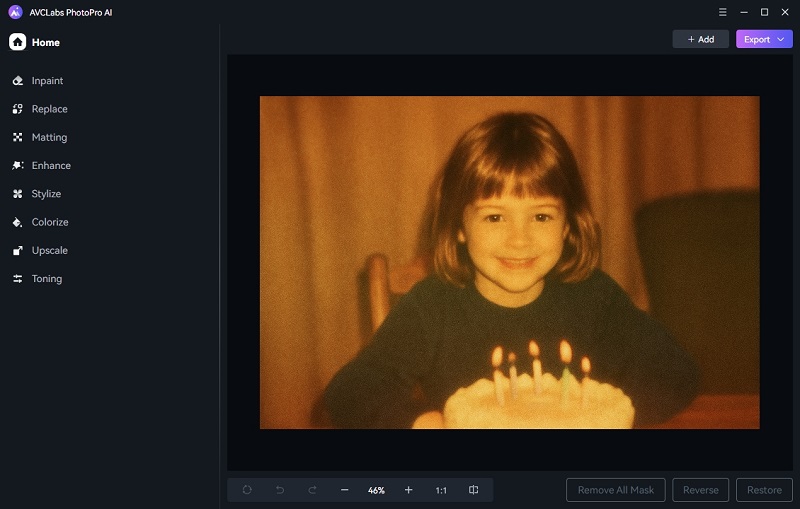
Task: Select the Inpaint eraser icon
Action: click(18, 81)
